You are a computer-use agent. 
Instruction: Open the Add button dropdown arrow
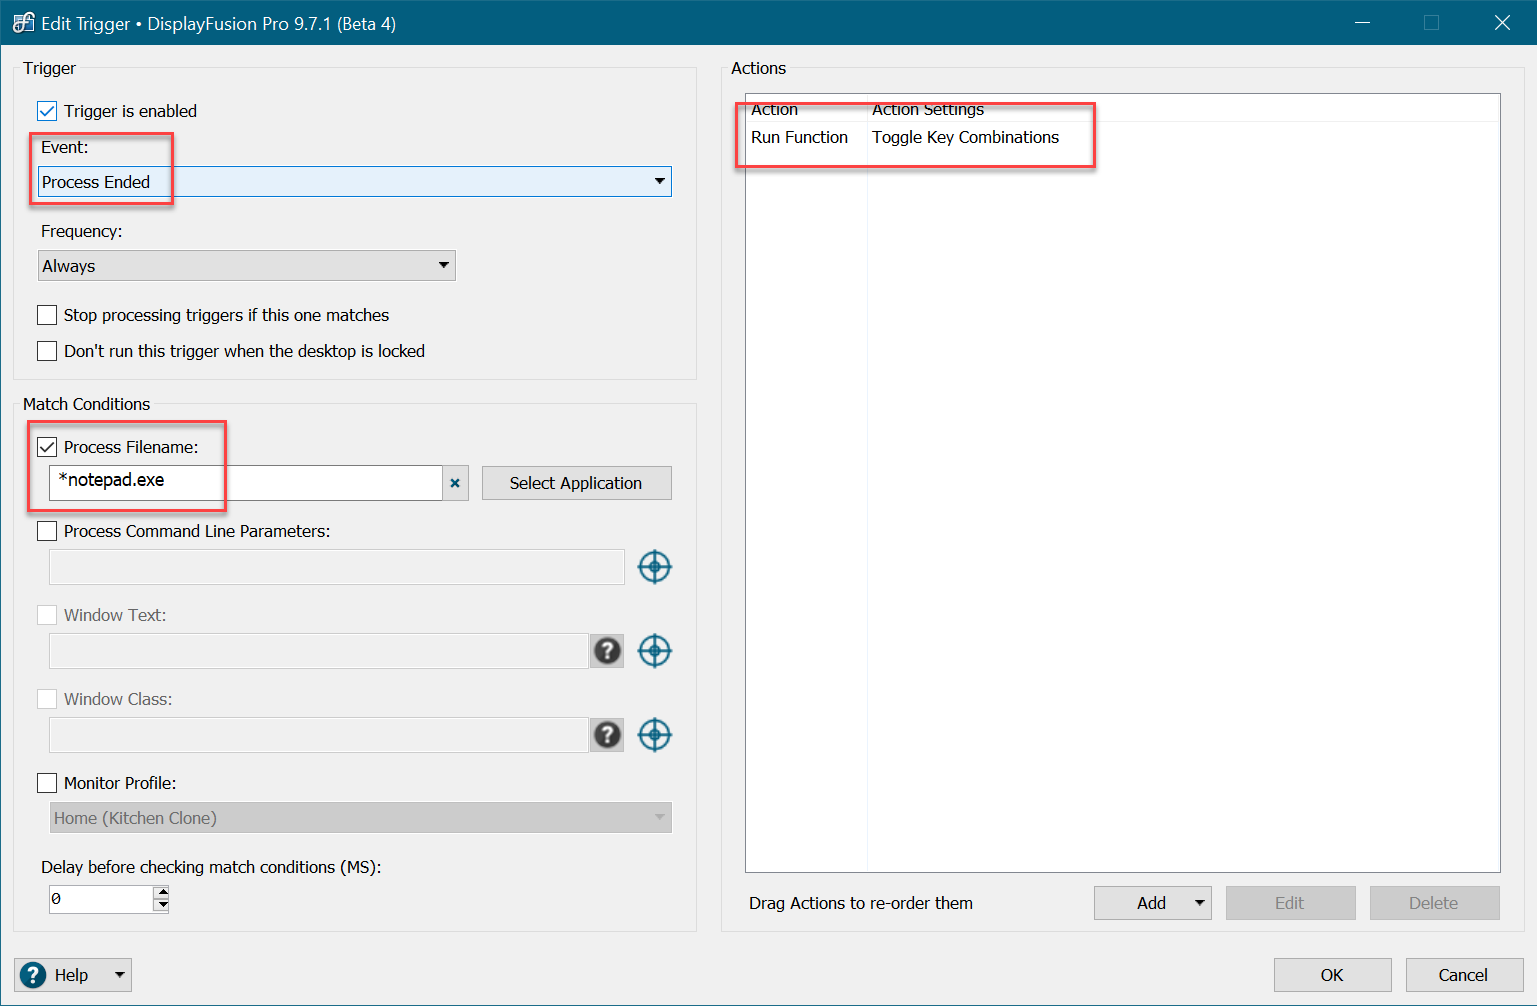1199,903
